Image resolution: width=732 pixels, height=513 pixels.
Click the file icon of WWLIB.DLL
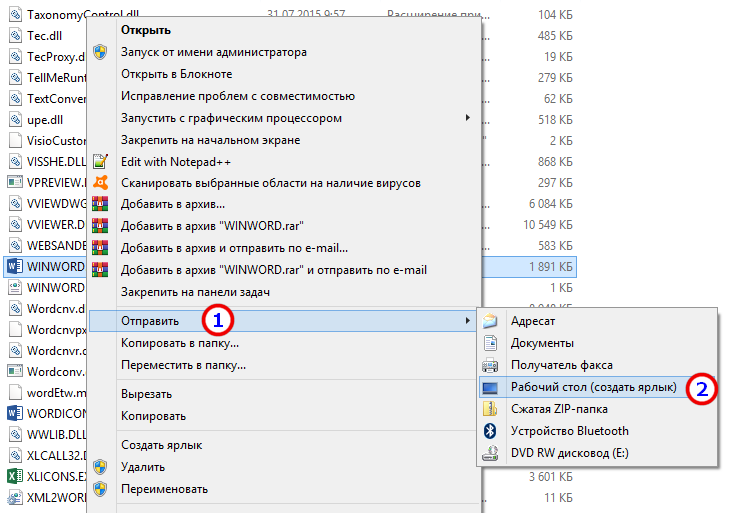tap(15, 435)
